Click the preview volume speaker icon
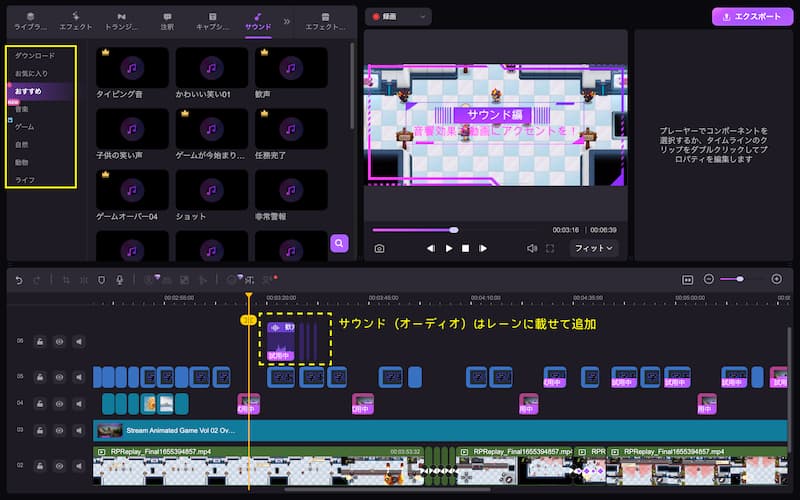The height and width of the screenshot is (500, 800). point(532,248)
